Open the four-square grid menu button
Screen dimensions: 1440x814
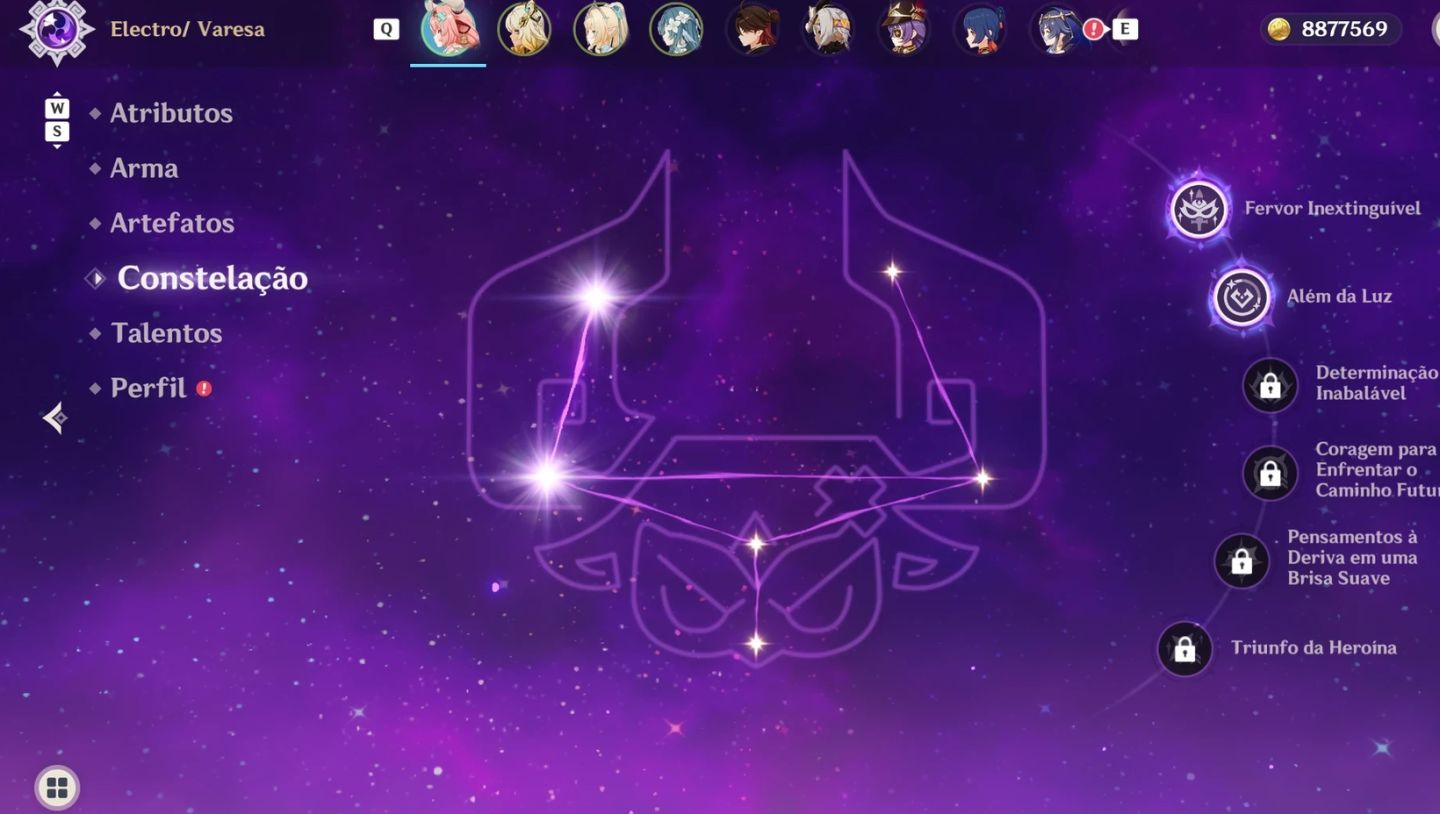point(57,788)
